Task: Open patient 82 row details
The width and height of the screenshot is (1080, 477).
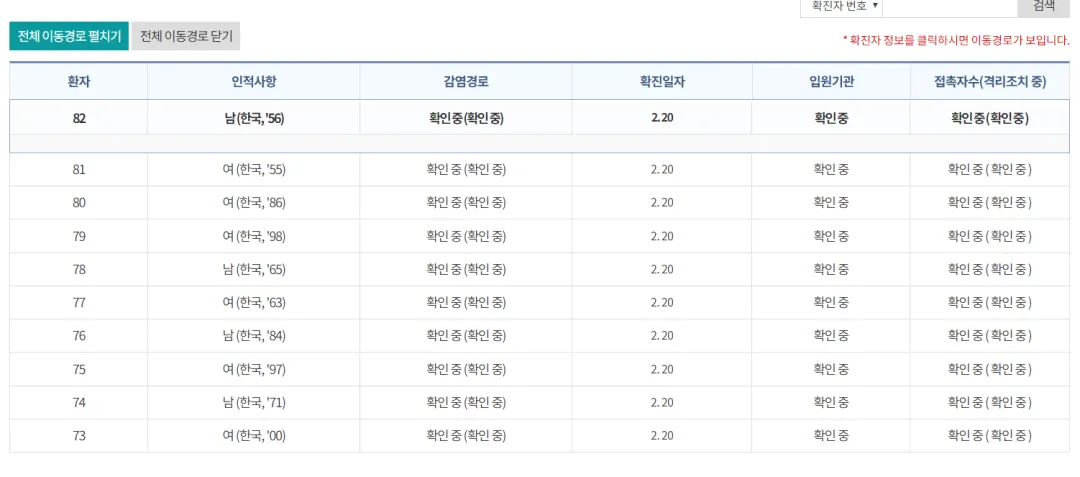Action: click(539, 118)
